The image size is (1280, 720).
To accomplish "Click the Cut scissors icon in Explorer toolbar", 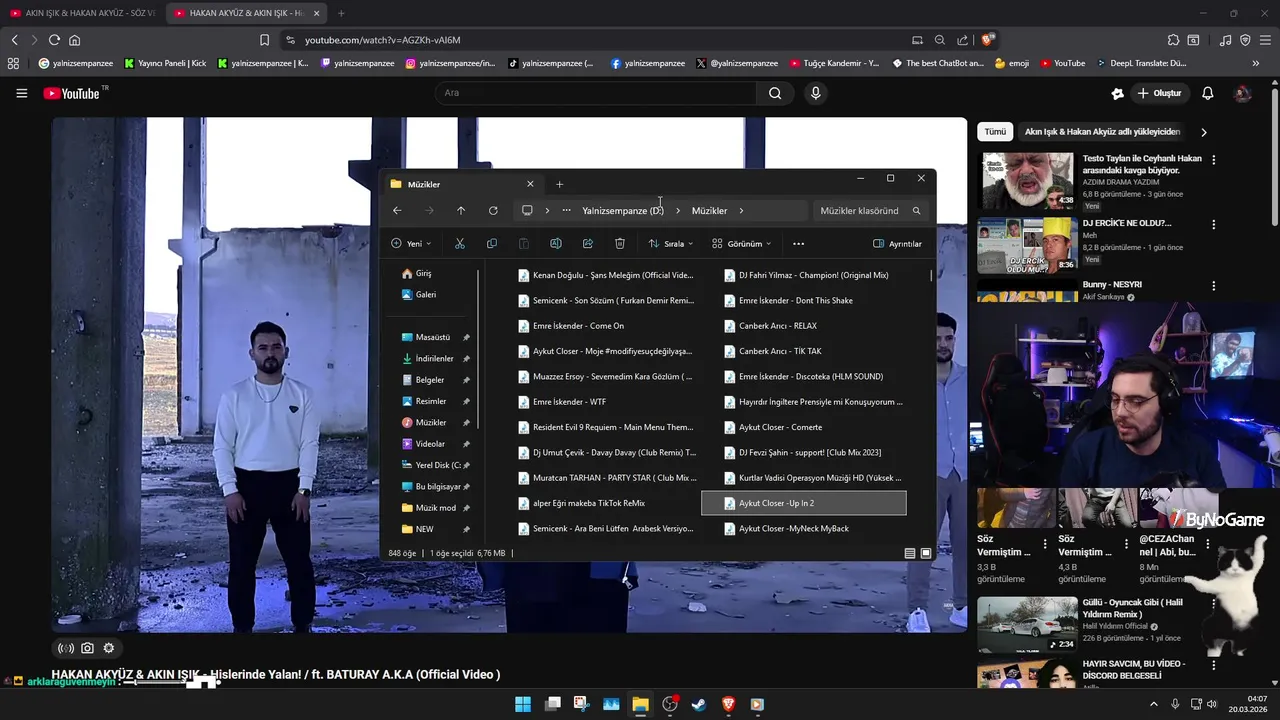I will coord(460,243).
